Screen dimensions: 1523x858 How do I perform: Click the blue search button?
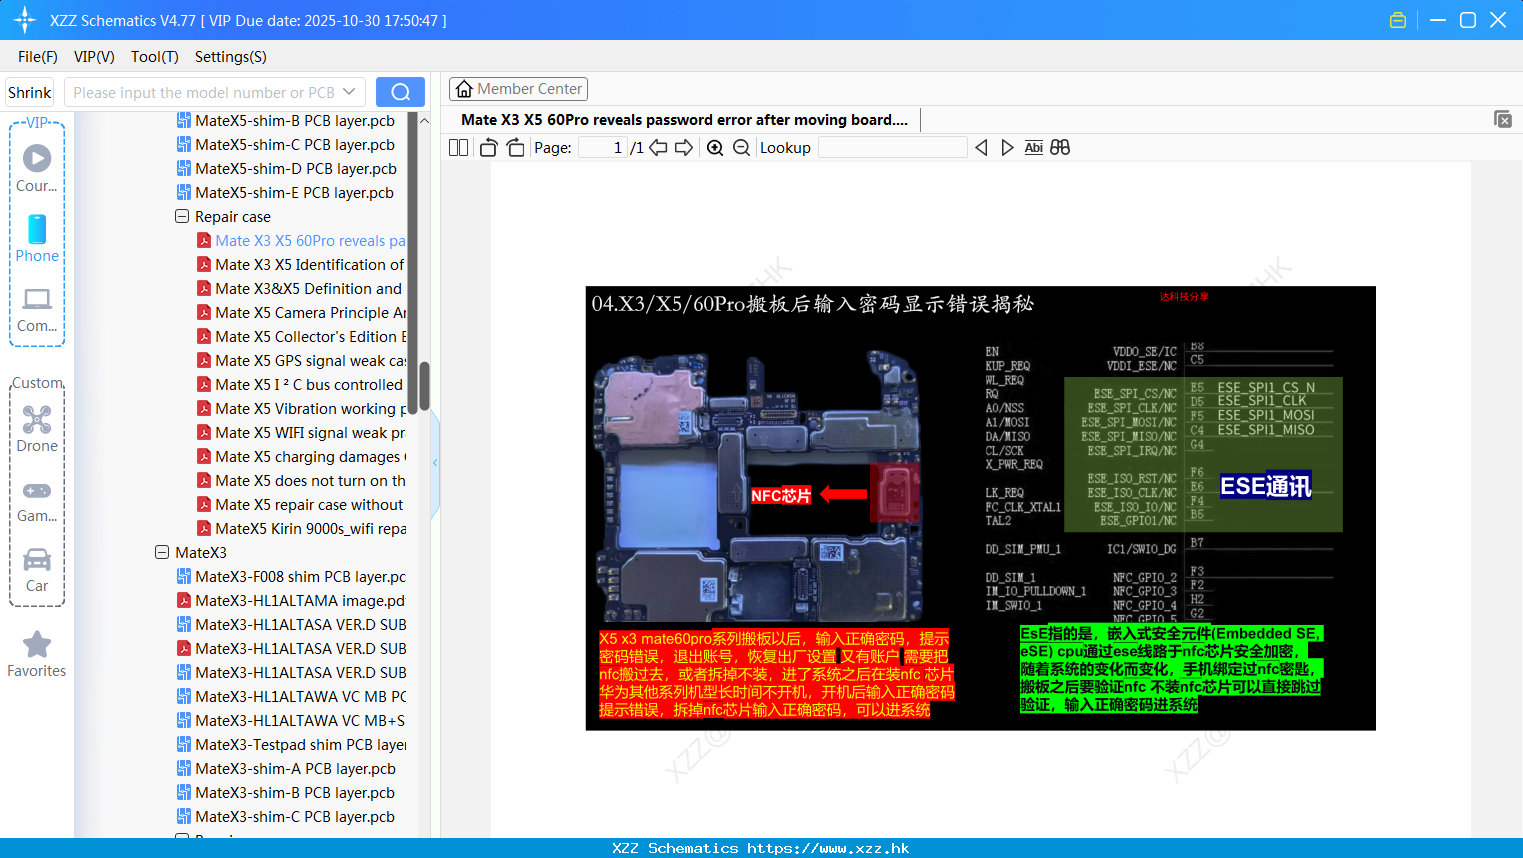coord(400,92)
